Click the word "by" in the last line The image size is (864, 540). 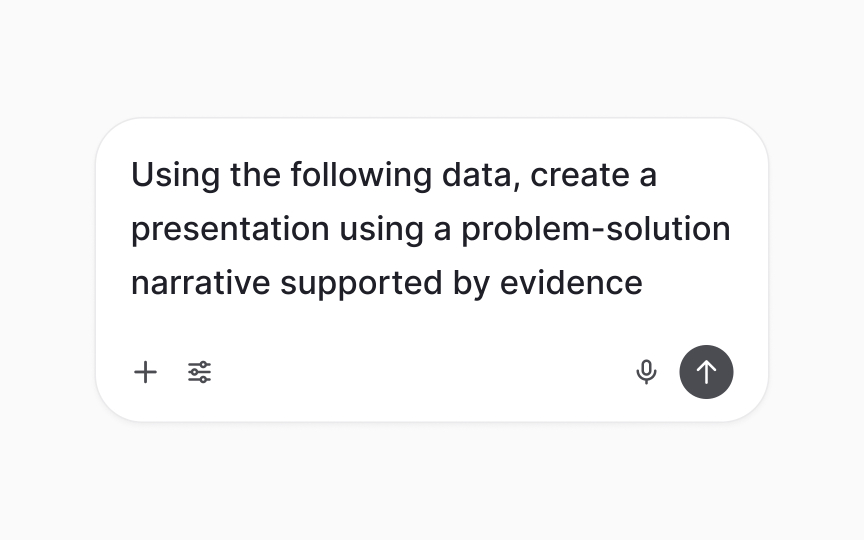471,283
